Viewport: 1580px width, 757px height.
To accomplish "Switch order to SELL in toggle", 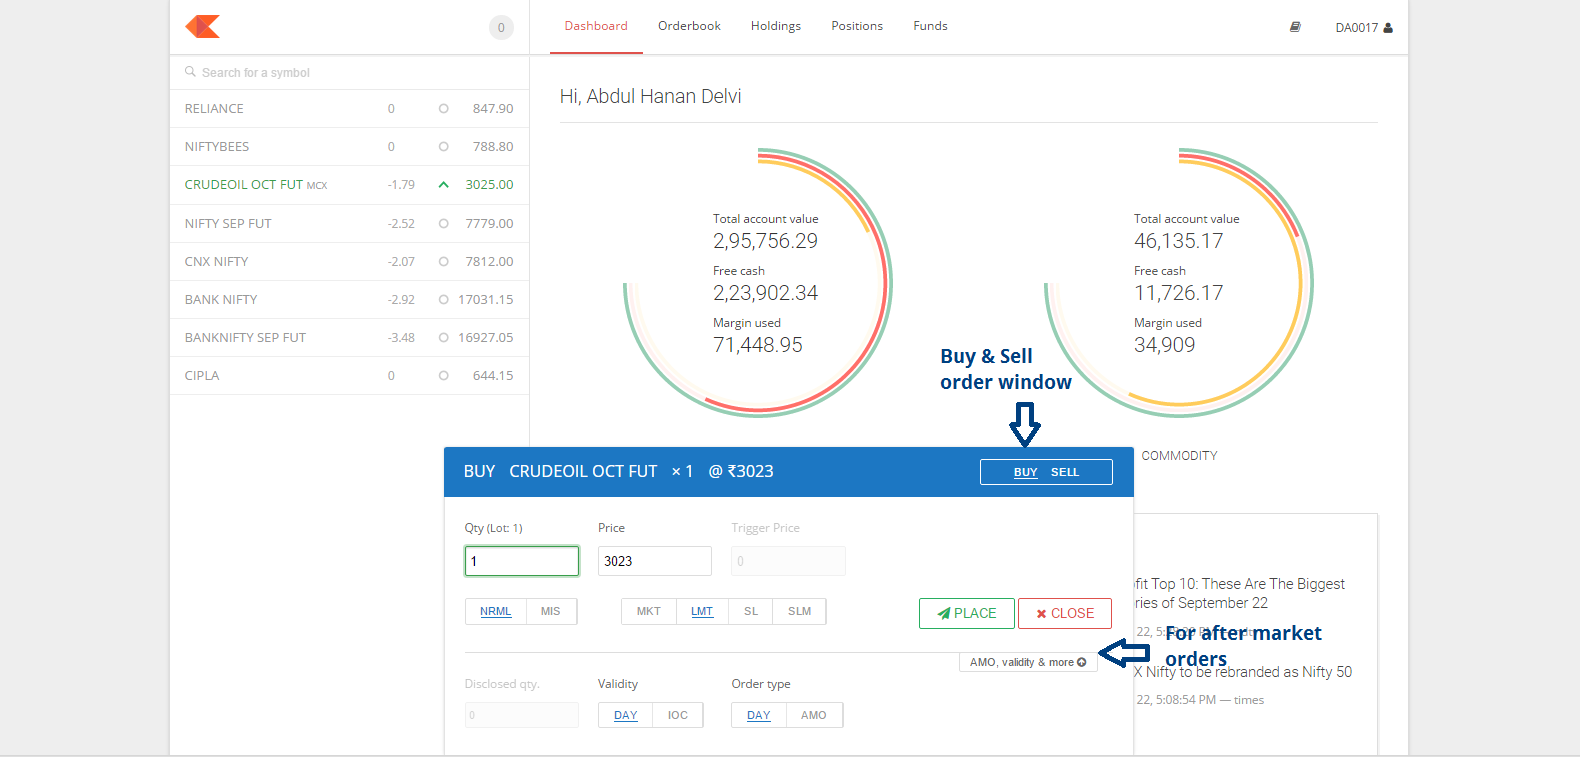I will pyautogui.click(x=1065, y=472).
